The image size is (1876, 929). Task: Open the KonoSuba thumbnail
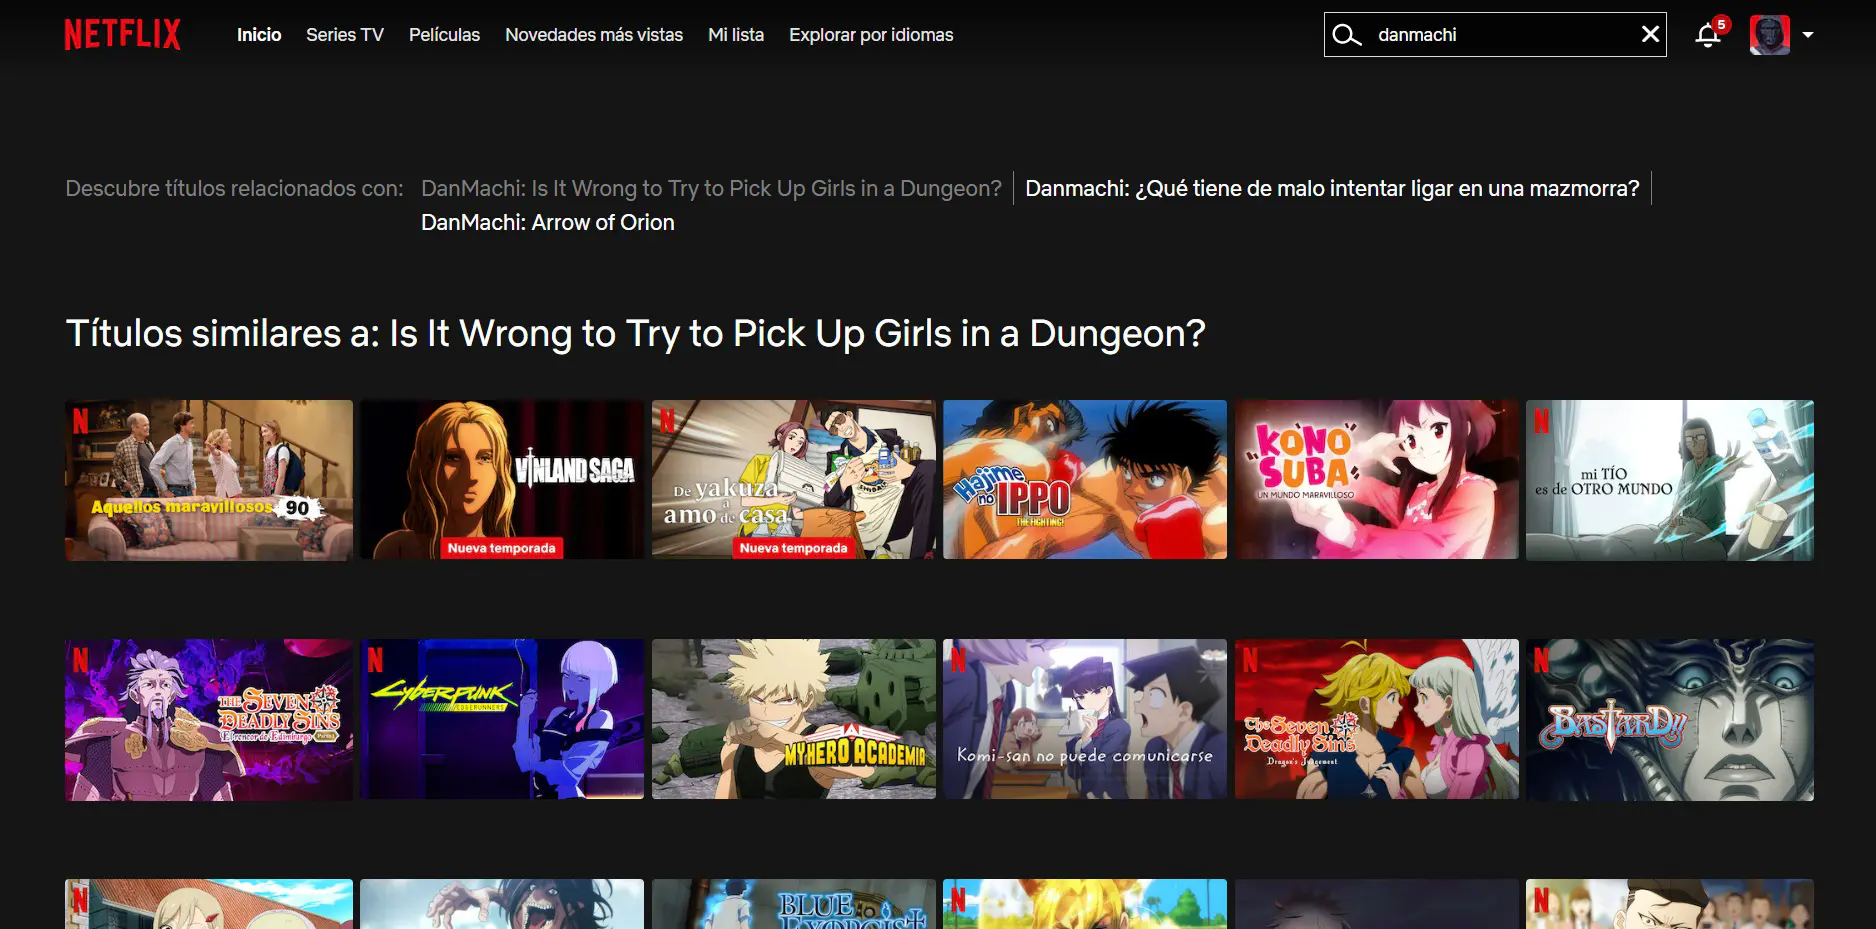(1377, 480)
